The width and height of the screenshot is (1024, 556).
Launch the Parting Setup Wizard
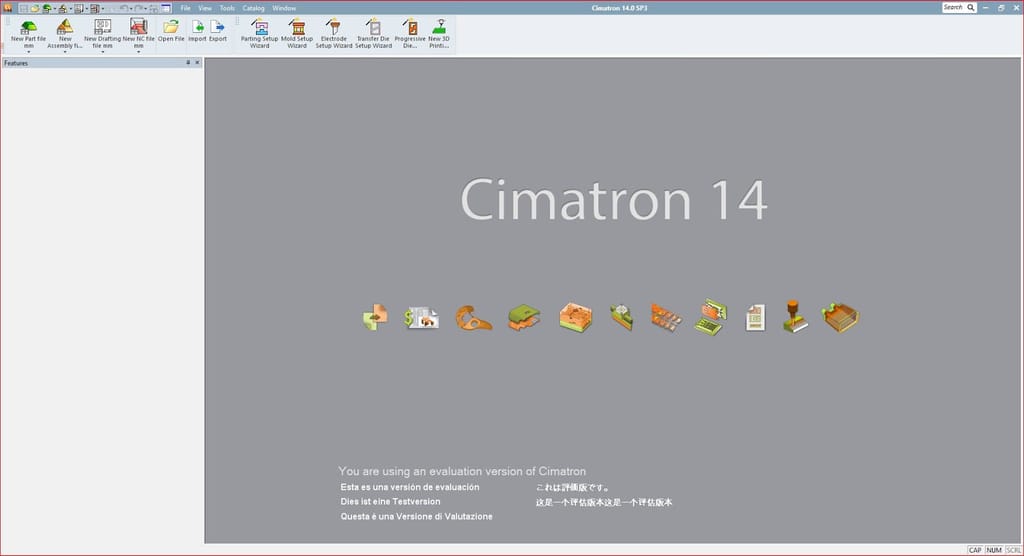259,33
